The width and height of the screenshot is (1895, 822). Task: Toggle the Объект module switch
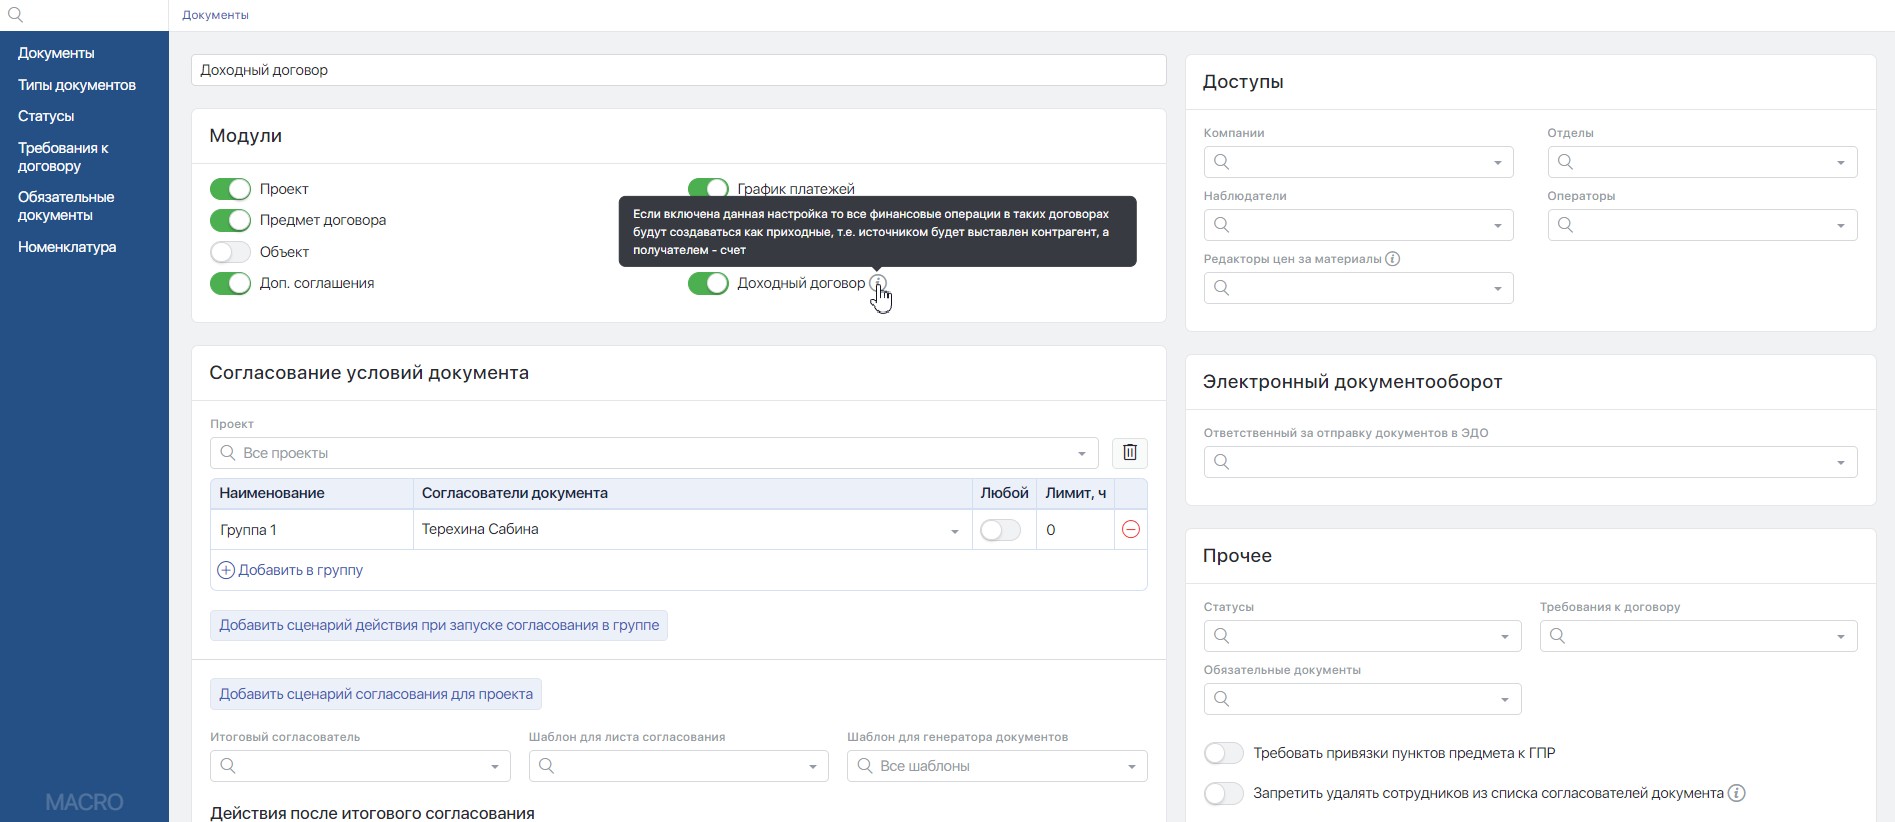(x=230, y=252)
